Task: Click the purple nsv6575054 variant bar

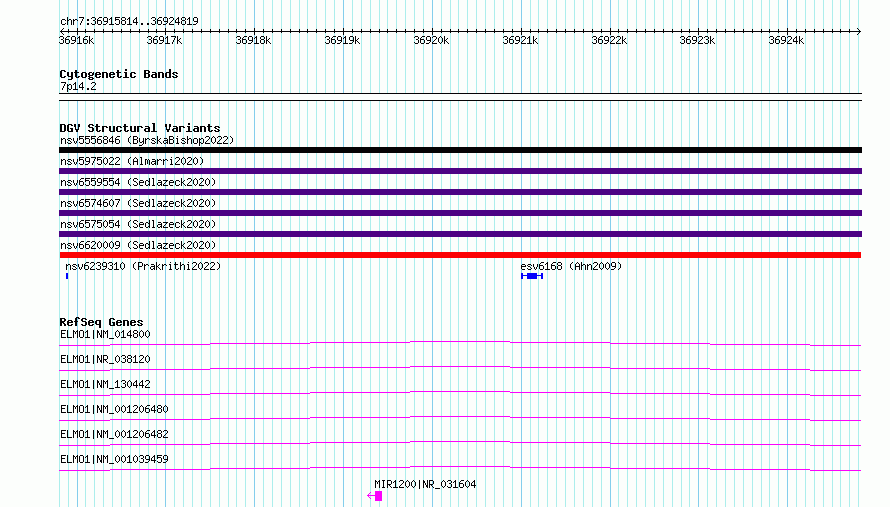Action: pyautogui.click(x=460, y=234)
